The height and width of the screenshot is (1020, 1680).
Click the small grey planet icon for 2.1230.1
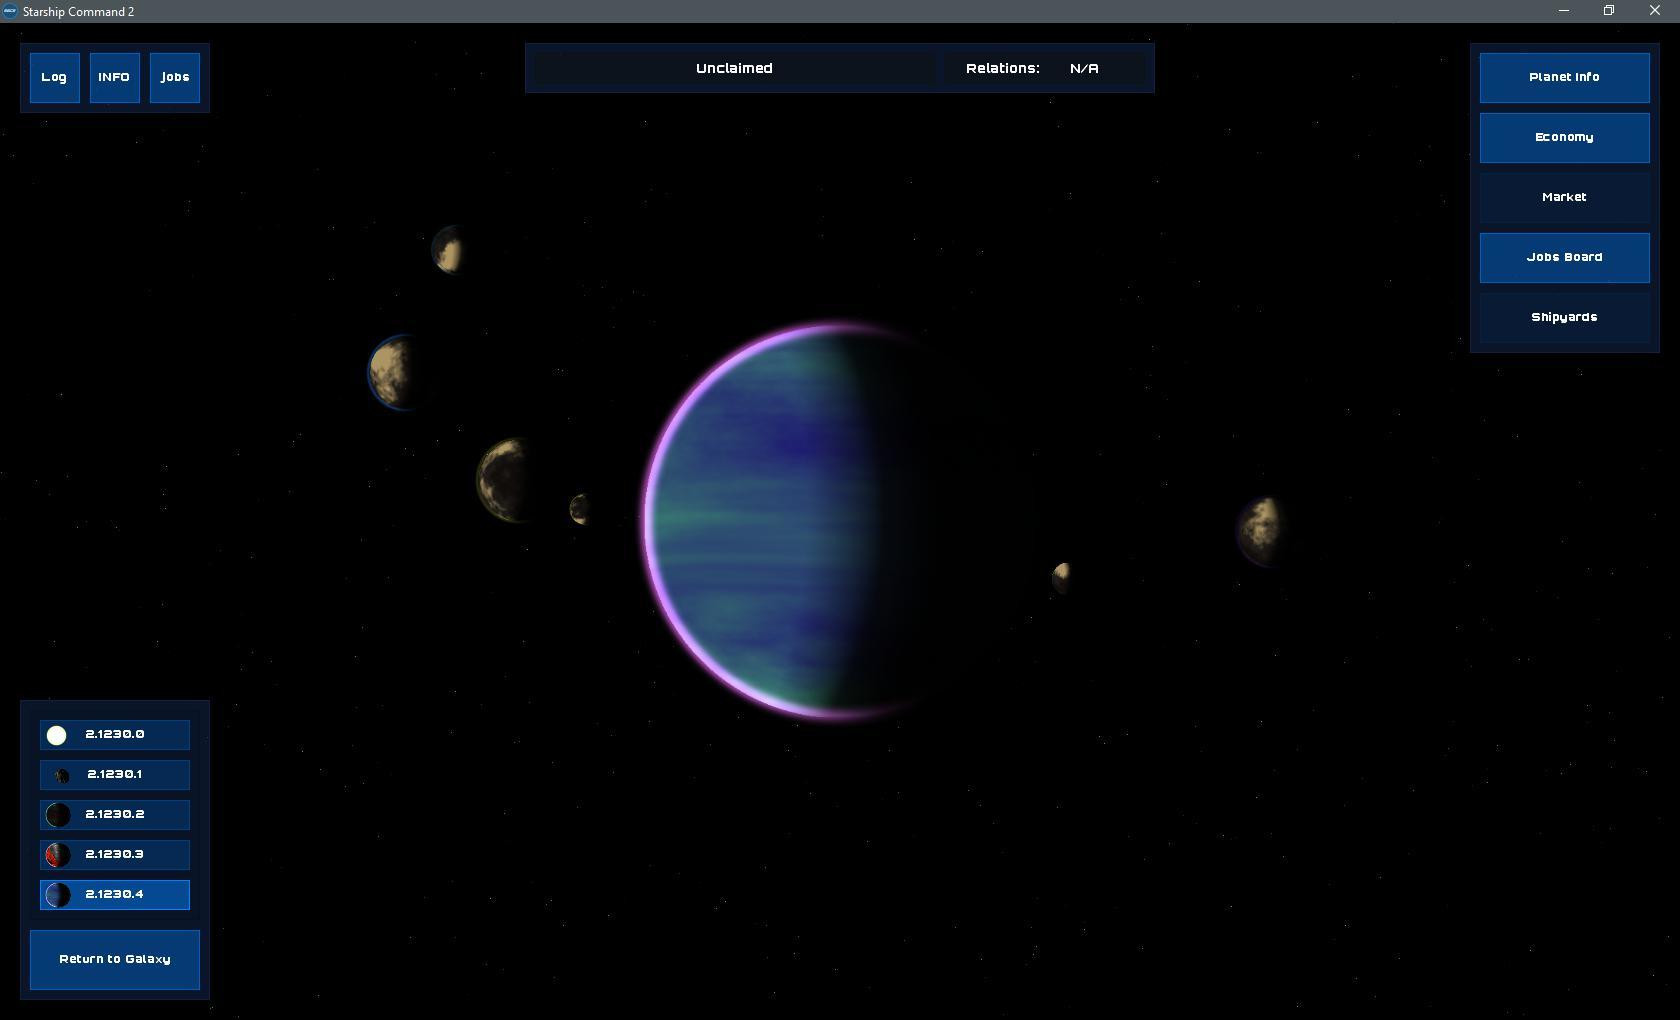tap(62, 776)
